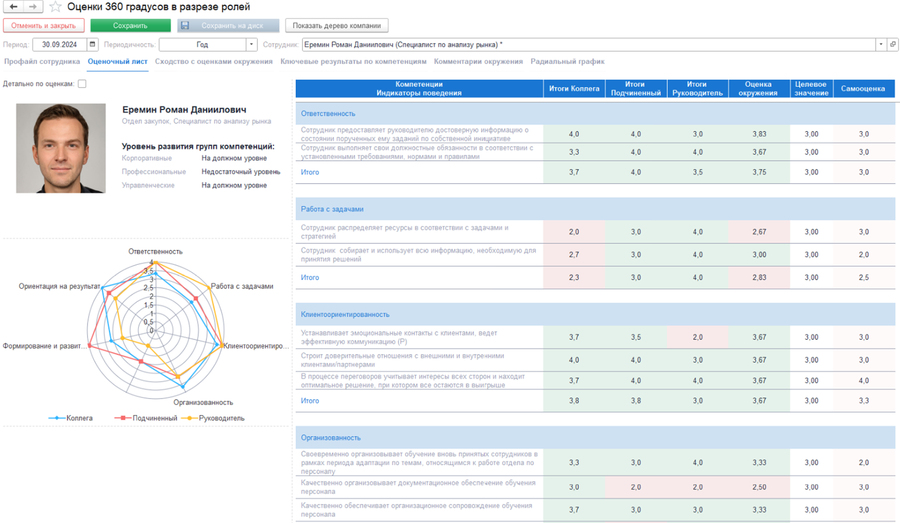Click the forward navigation arrow
Screen dimensions: 900x523
click(33, 7)
